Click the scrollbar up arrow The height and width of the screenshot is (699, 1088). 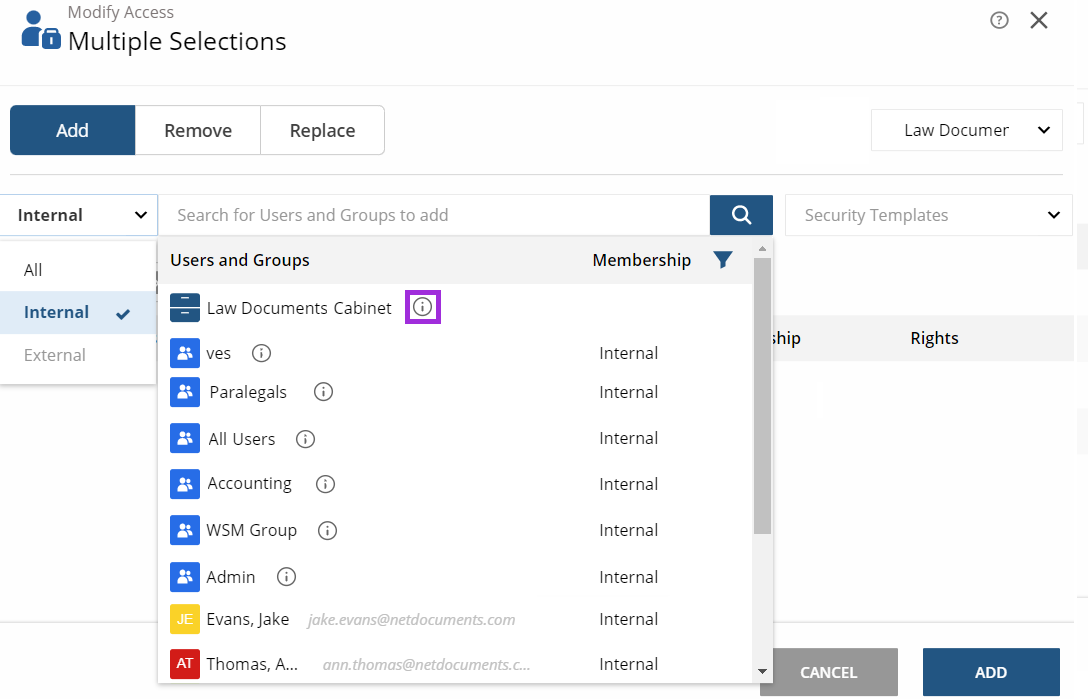tap(763, 249)
